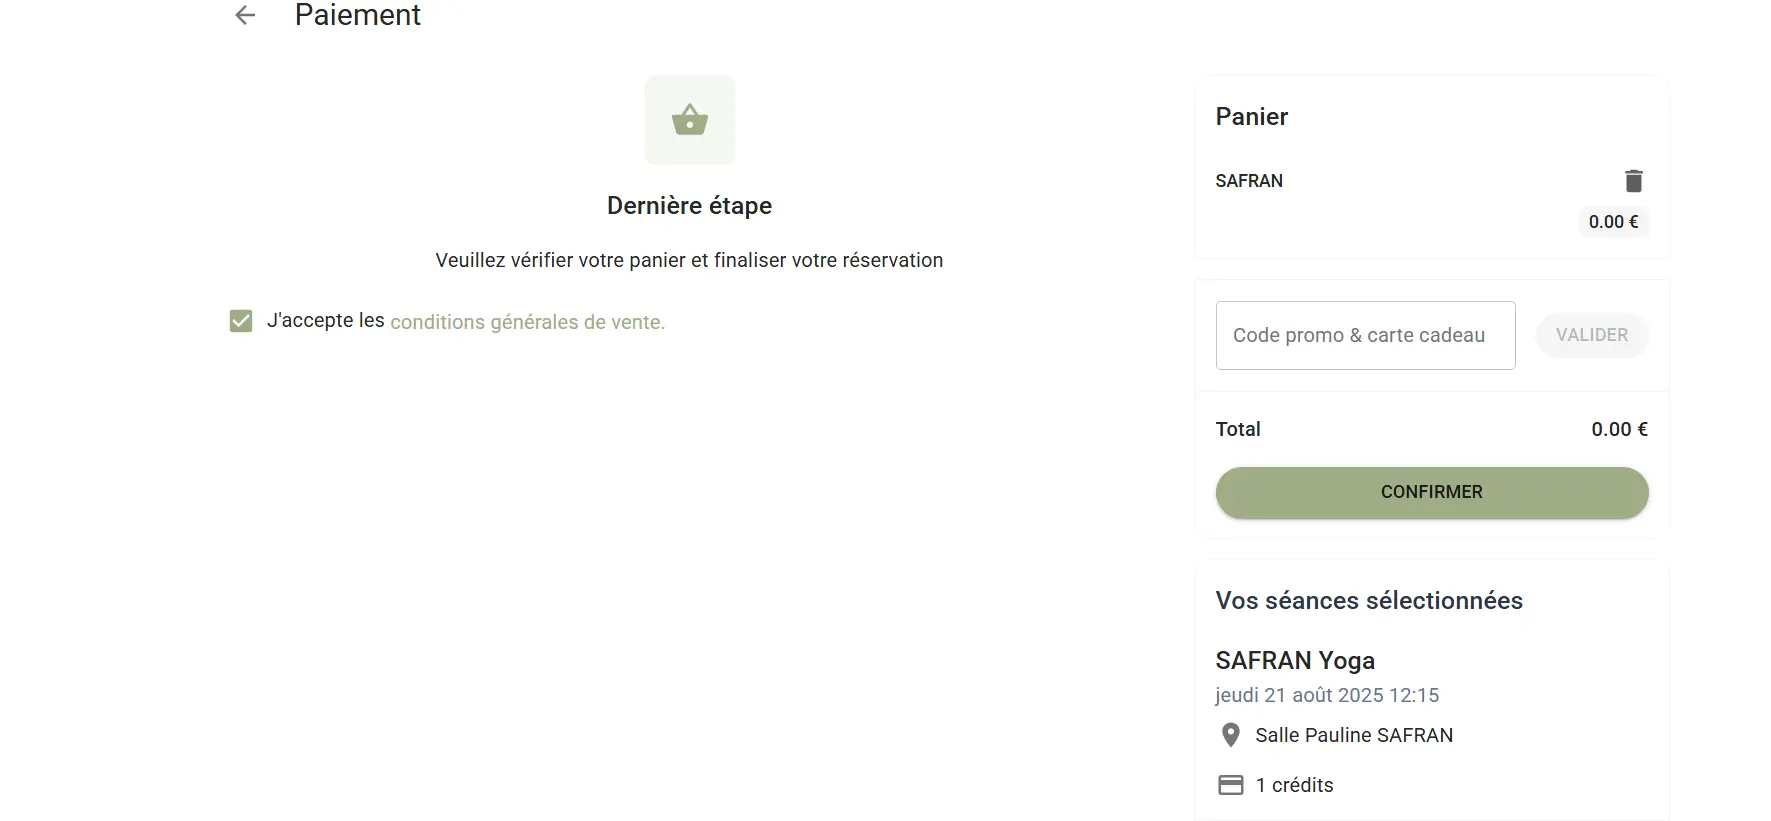Image resolution: width=1771 pixels, height=821 pixels.
Task: Click the Total amount 0.00 €
Action: [1619, 429]
